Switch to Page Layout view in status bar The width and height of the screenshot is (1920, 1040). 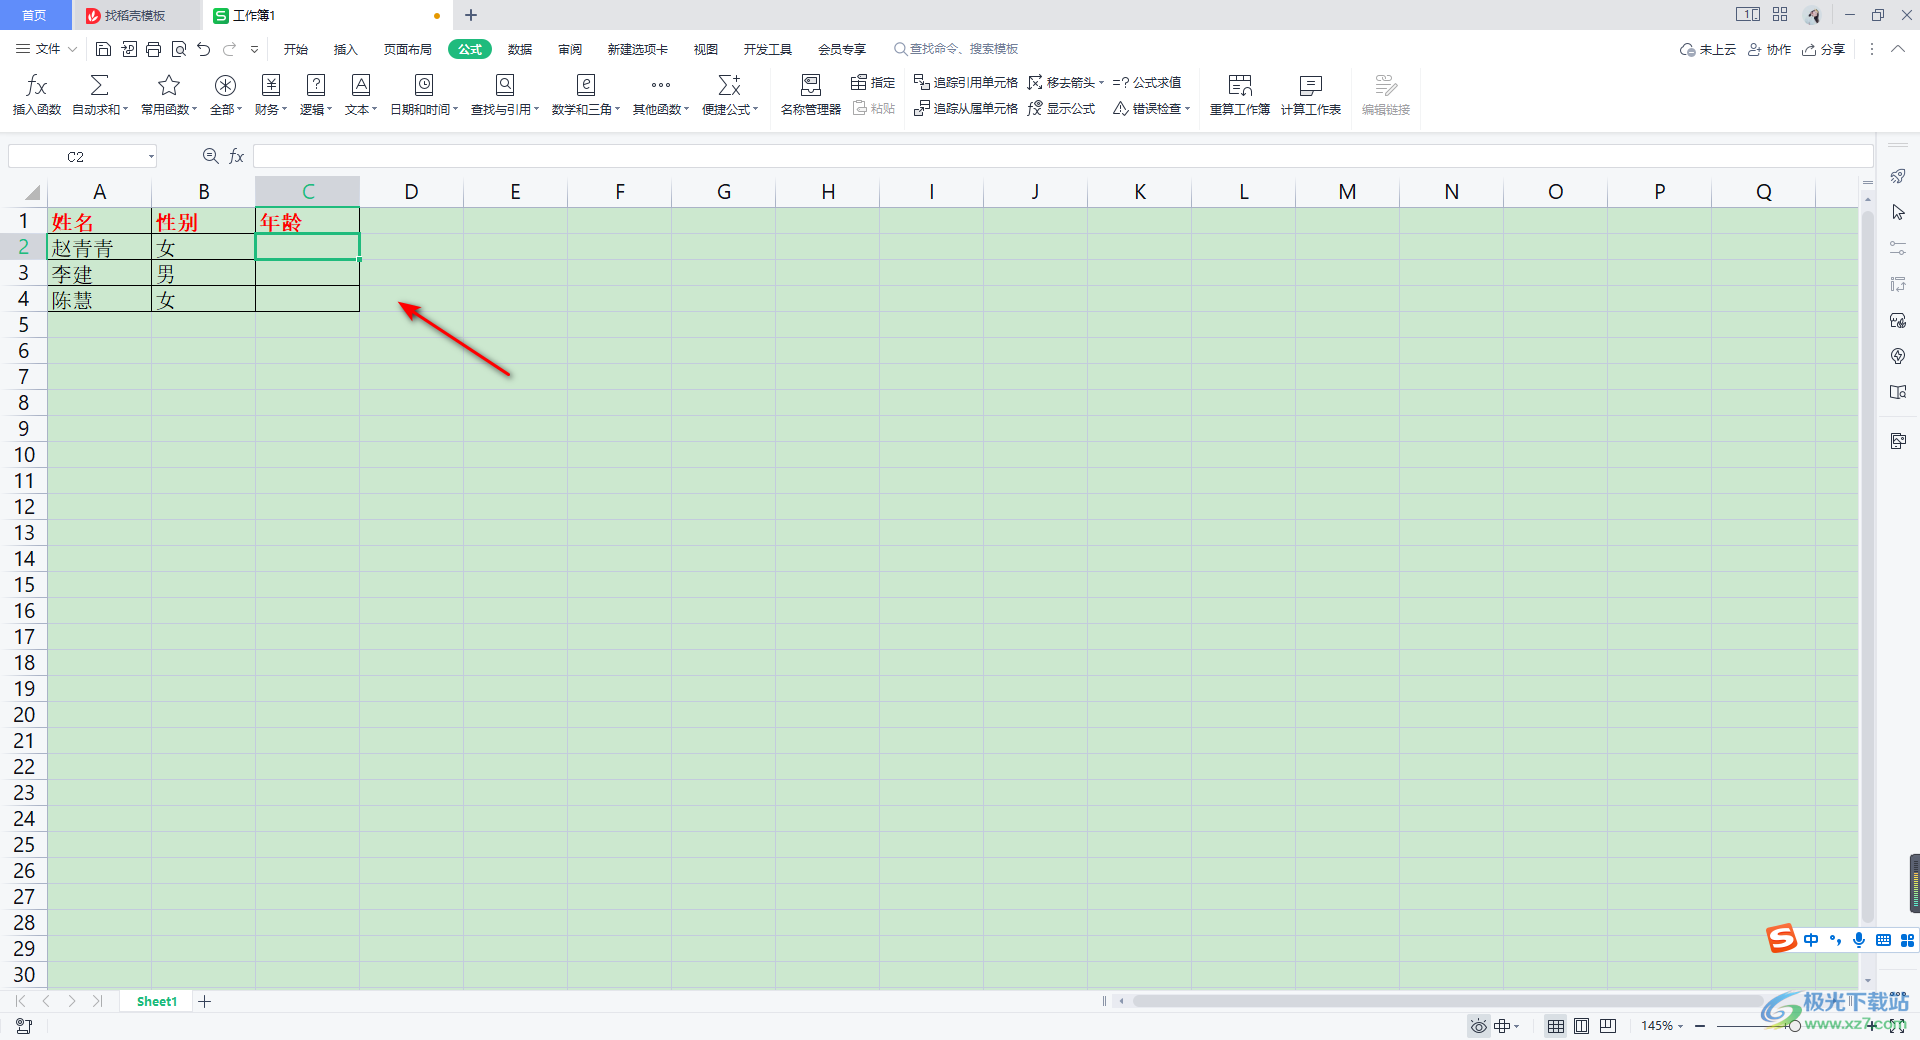[1582, 1026]
